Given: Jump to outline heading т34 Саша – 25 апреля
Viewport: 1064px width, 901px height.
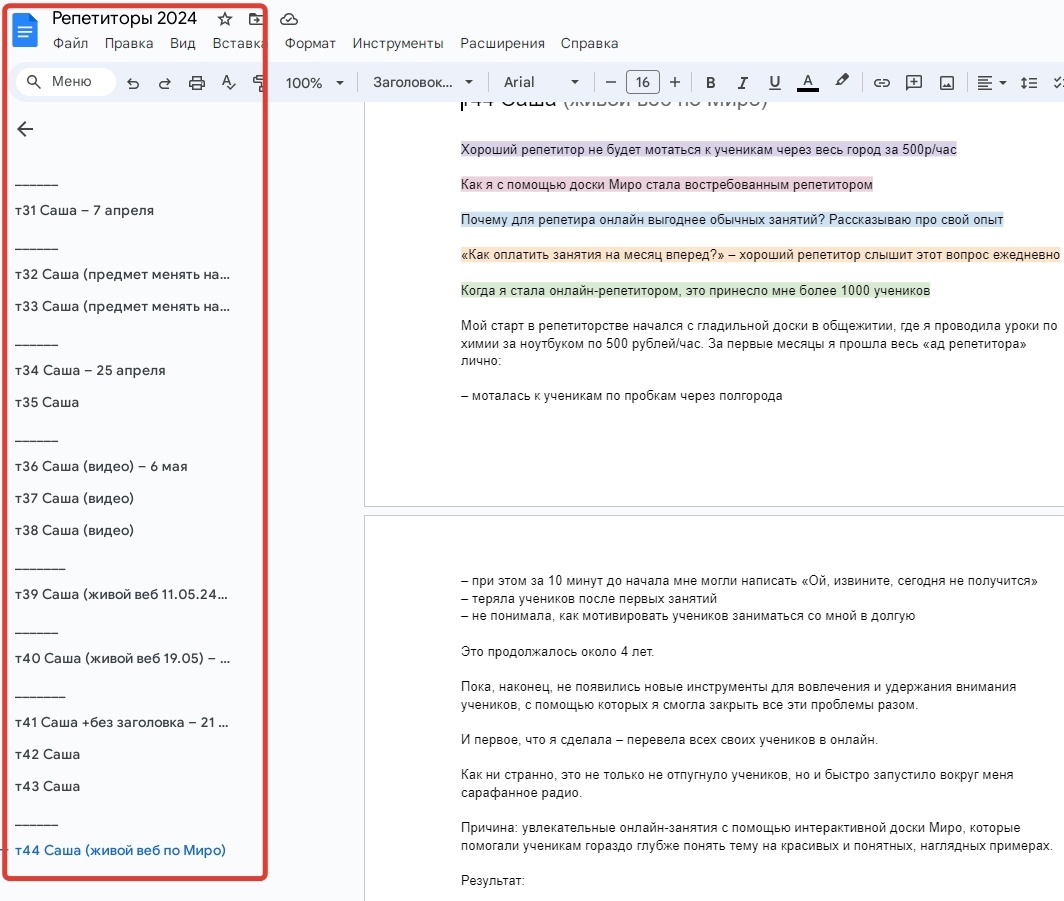Looking at the screenshot, I should tap(90, 370).
